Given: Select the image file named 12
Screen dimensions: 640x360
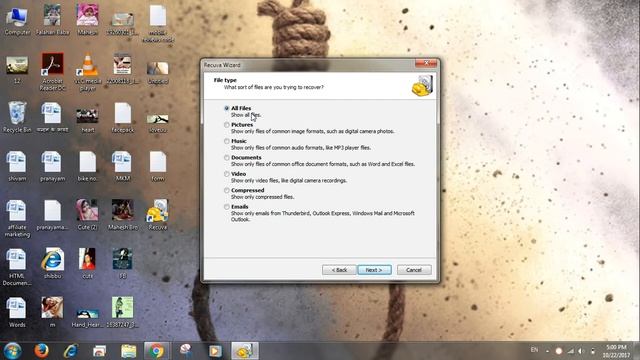Looking at the screenshot, I should coord(17,70).
